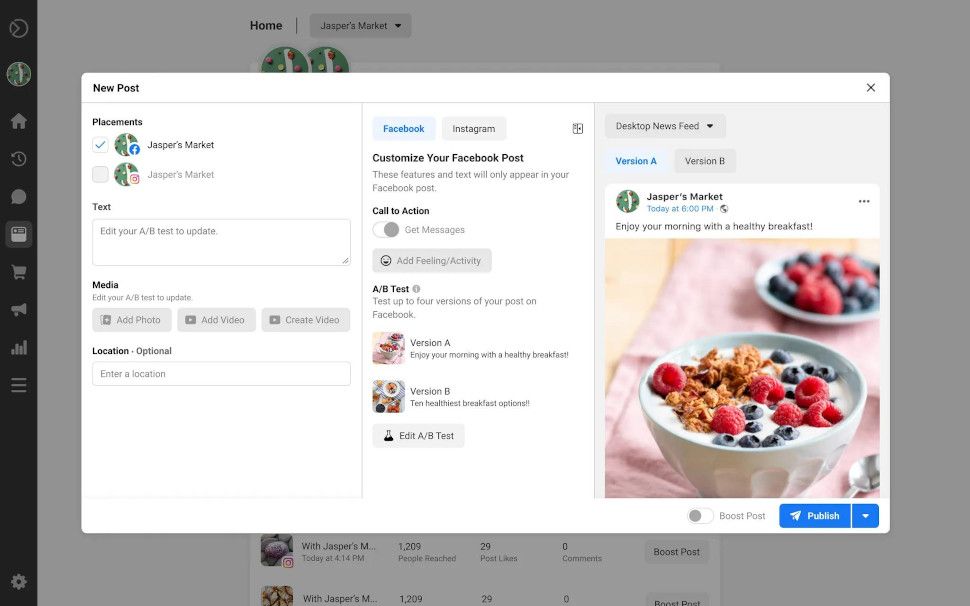
Task: View Insights with the bar chart icon
Action: [18, 346]
